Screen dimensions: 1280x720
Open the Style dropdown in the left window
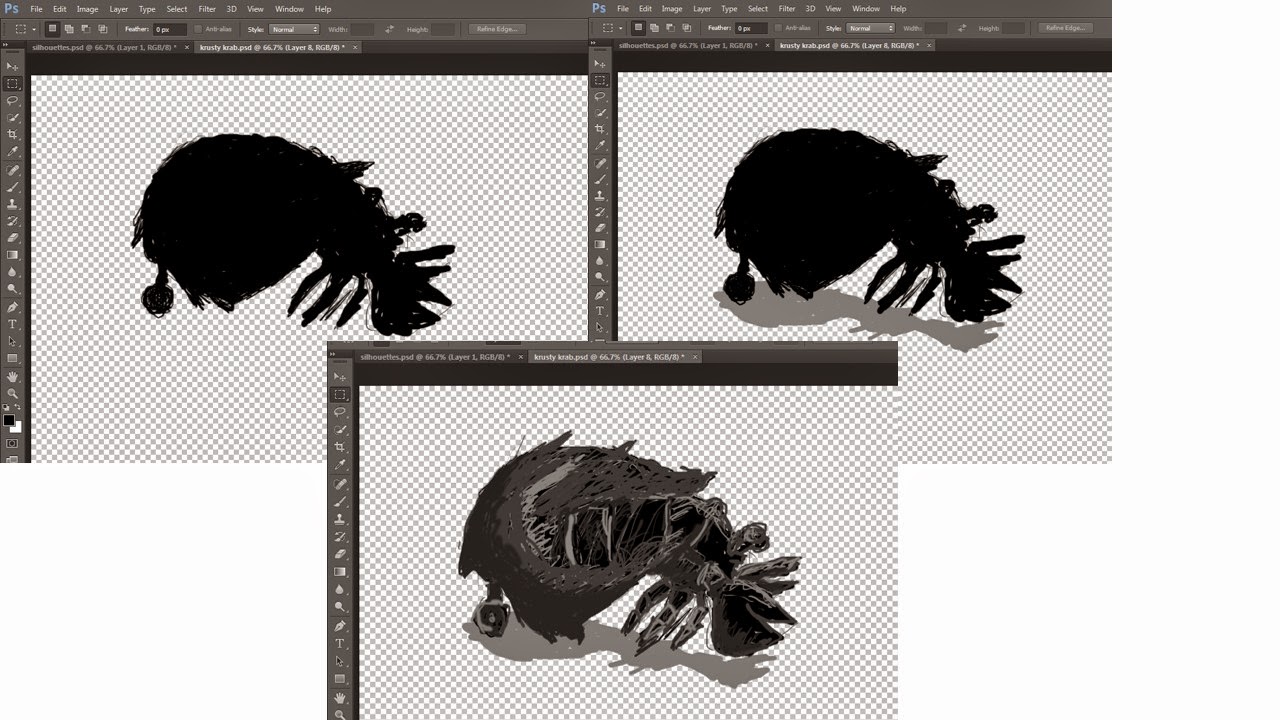click(294, 29)
